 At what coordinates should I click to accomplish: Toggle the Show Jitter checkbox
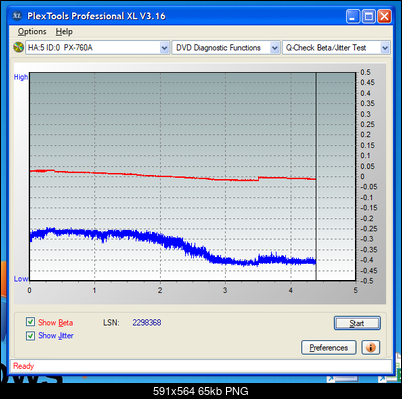[x=30, y=335]
